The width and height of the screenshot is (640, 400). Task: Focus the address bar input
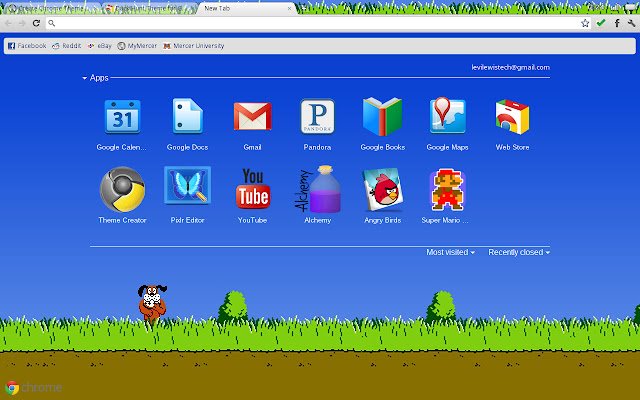(316, 23)
